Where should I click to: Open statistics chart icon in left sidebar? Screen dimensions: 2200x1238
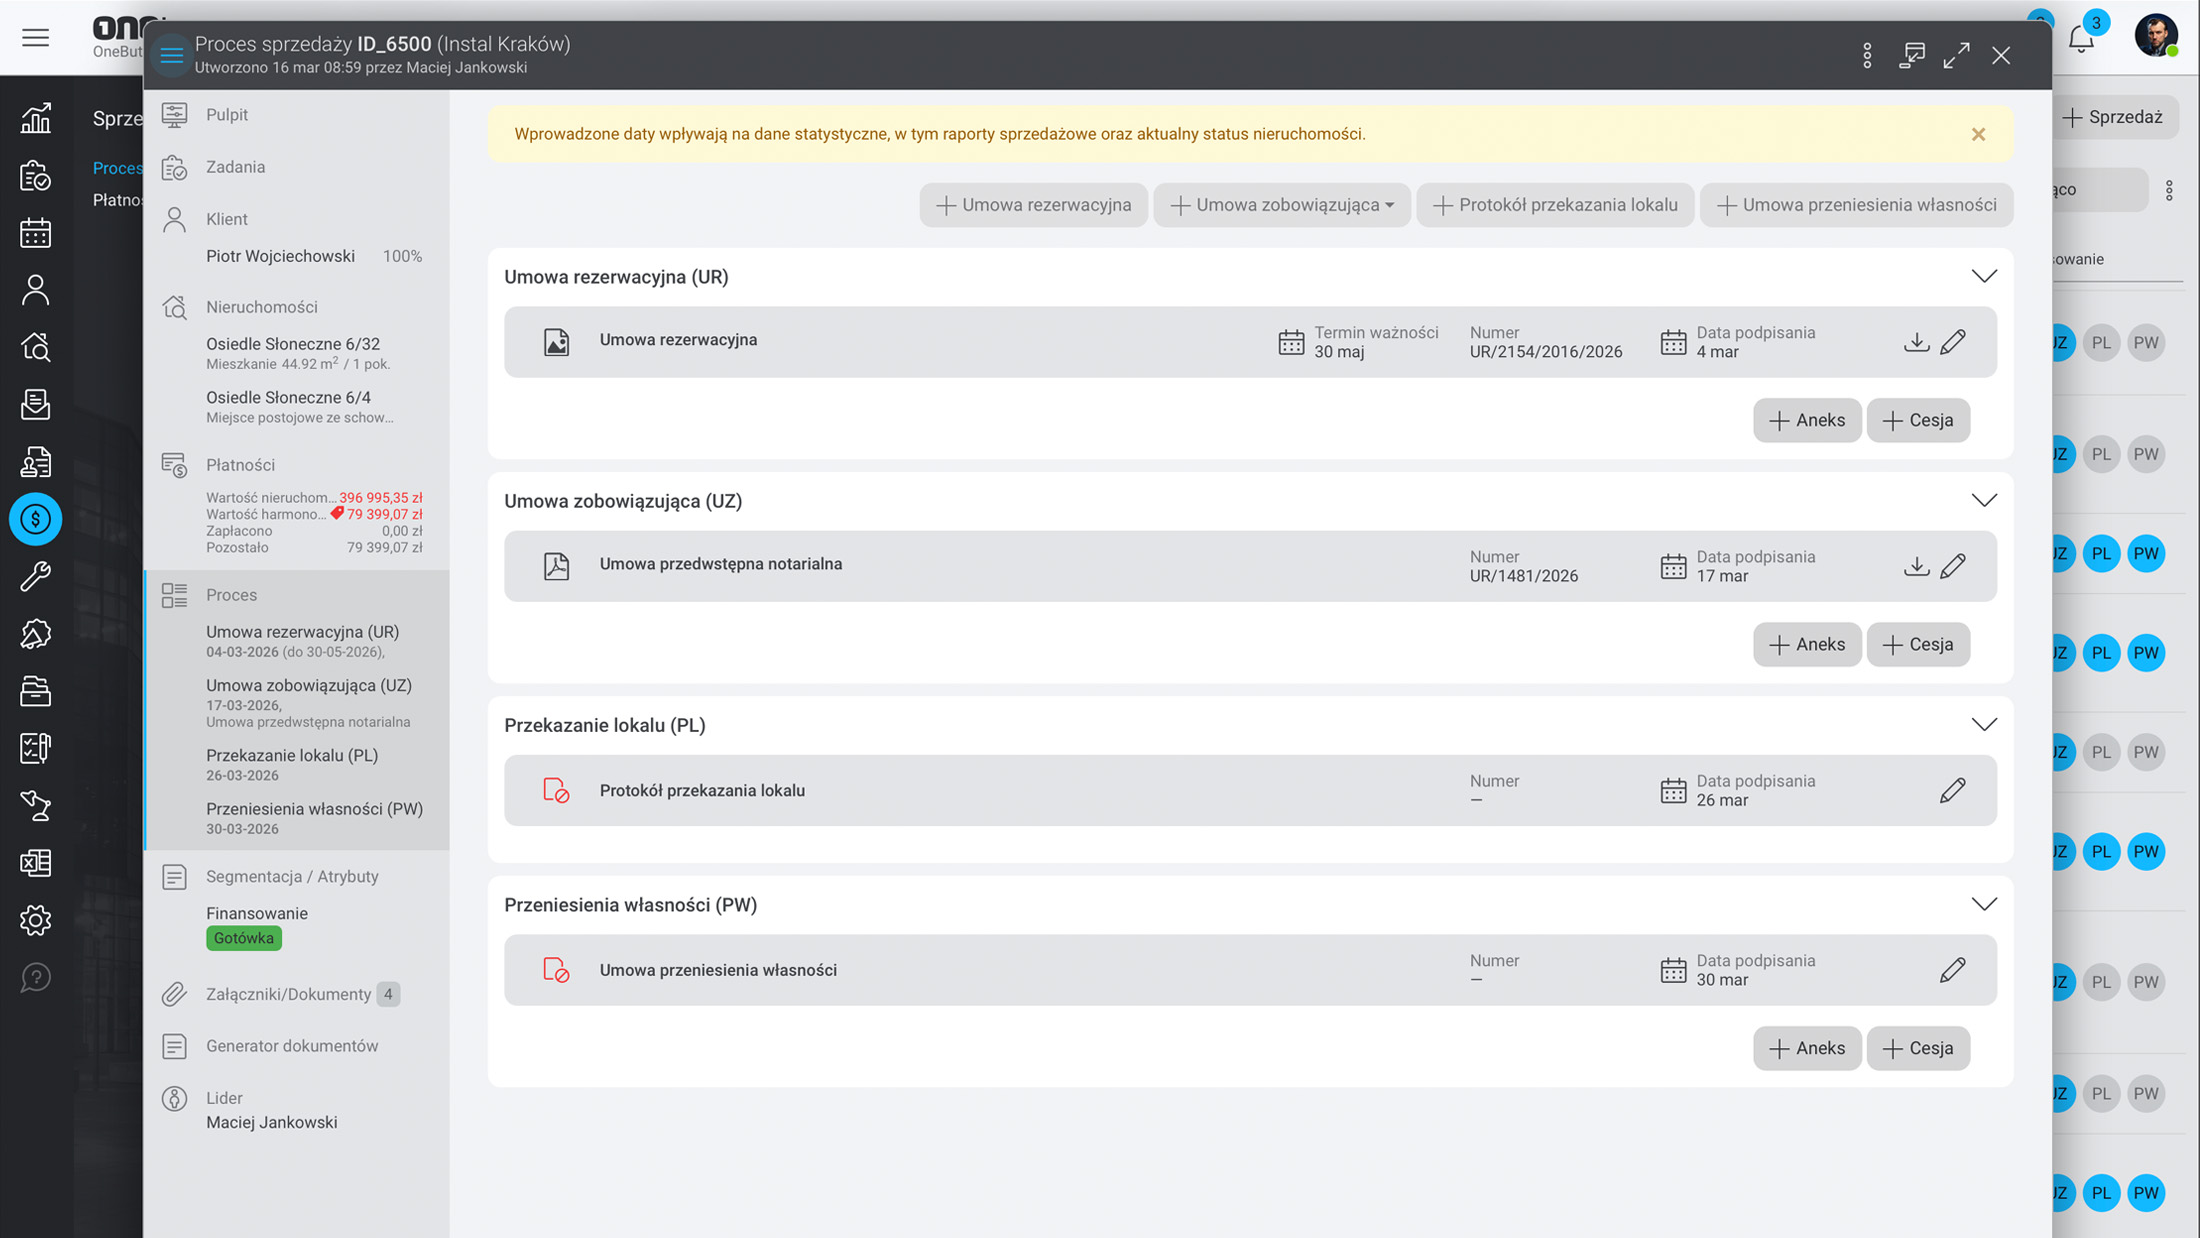[x=36, y=118]
